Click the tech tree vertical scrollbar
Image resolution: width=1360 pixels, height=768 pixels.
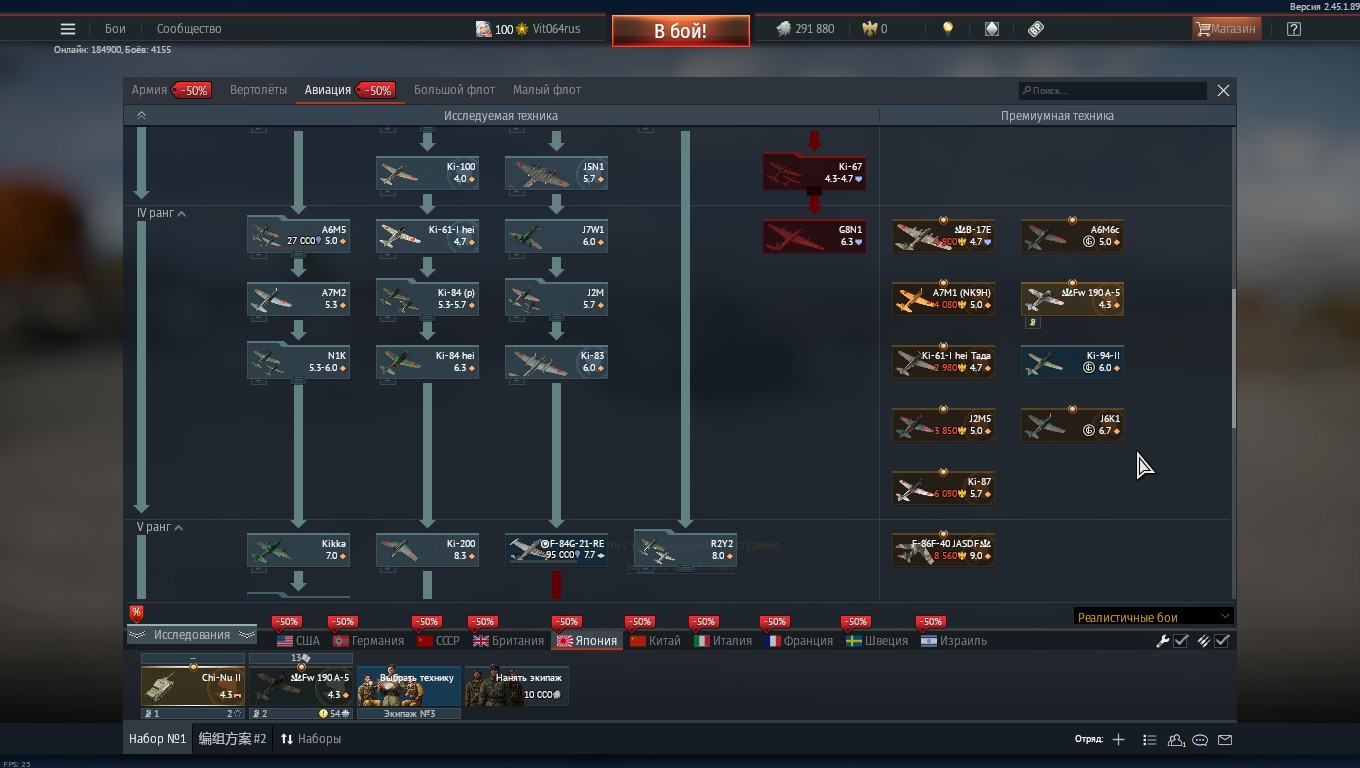tap(1234, 359)
